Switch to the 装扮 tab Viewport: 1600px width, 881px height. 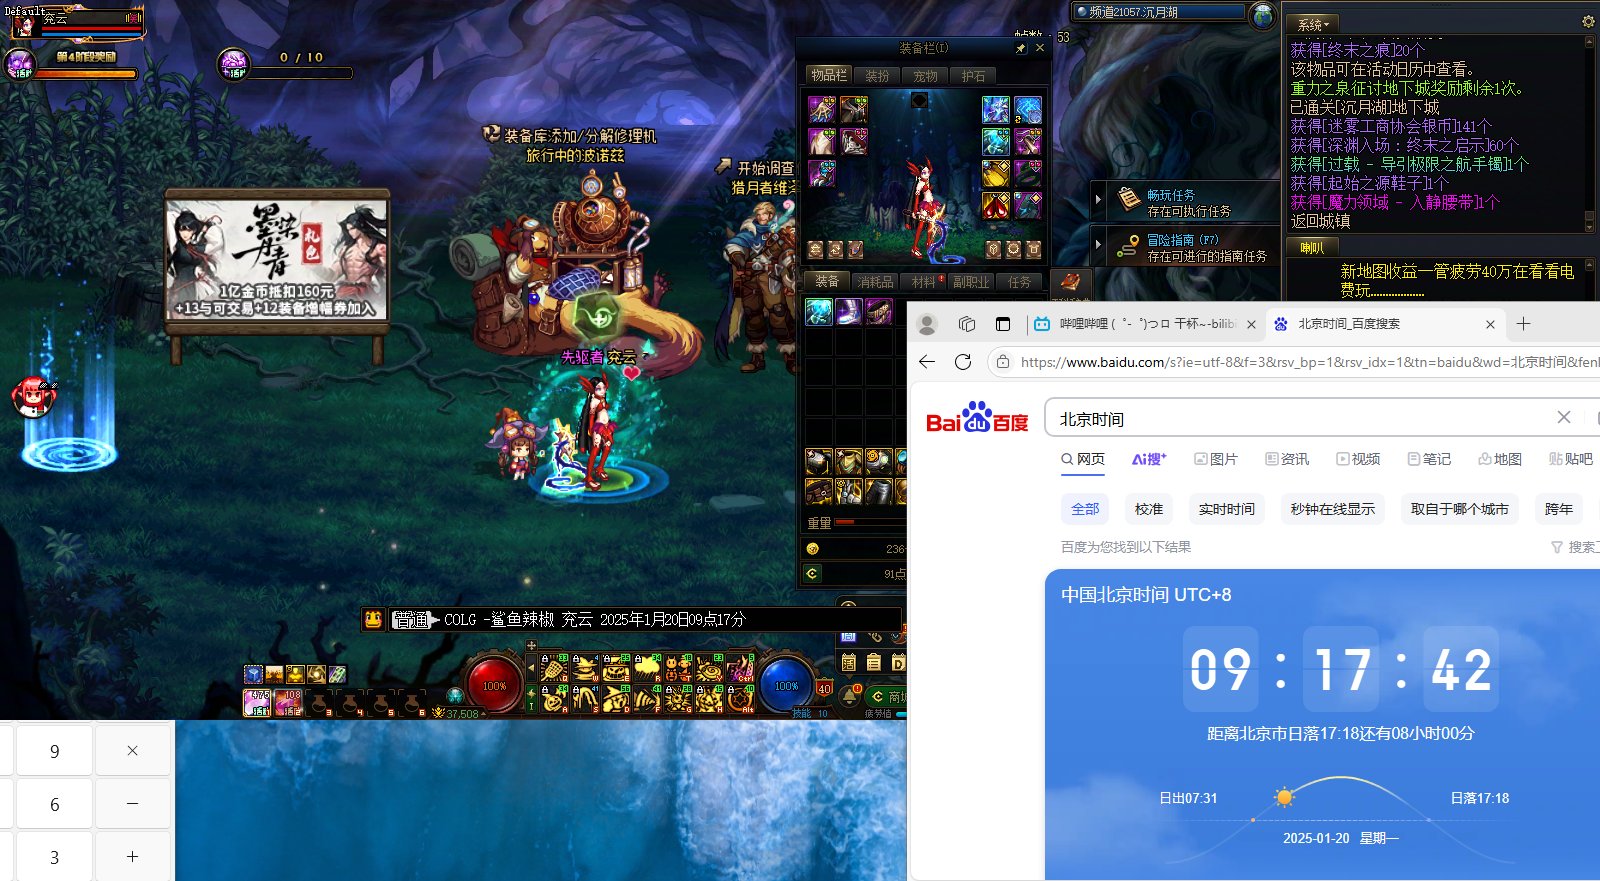point(877,76)
